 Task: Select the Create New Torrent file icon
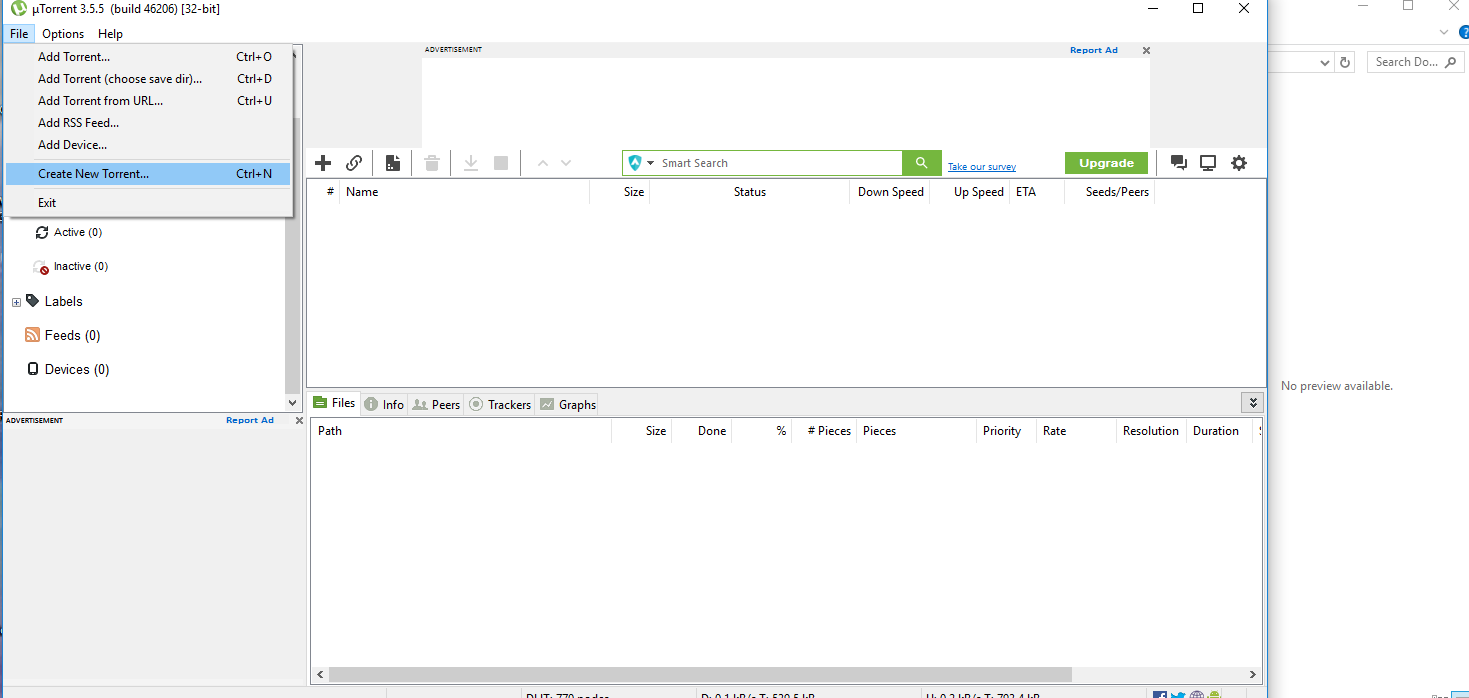392,162
